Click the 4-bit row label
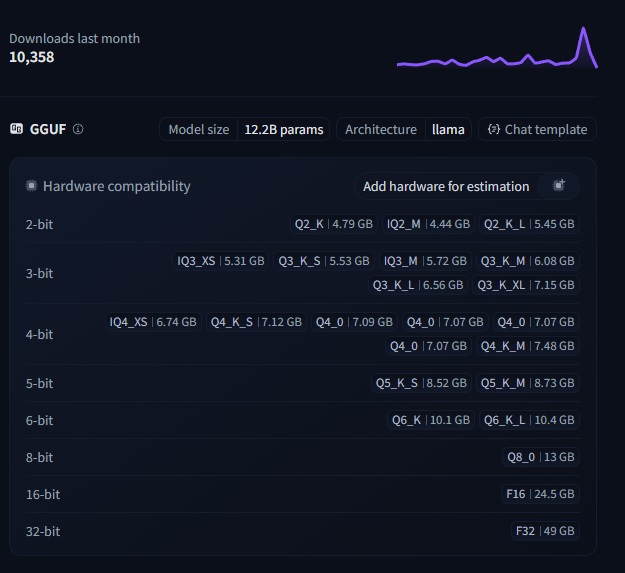 (x=39, y=334)
